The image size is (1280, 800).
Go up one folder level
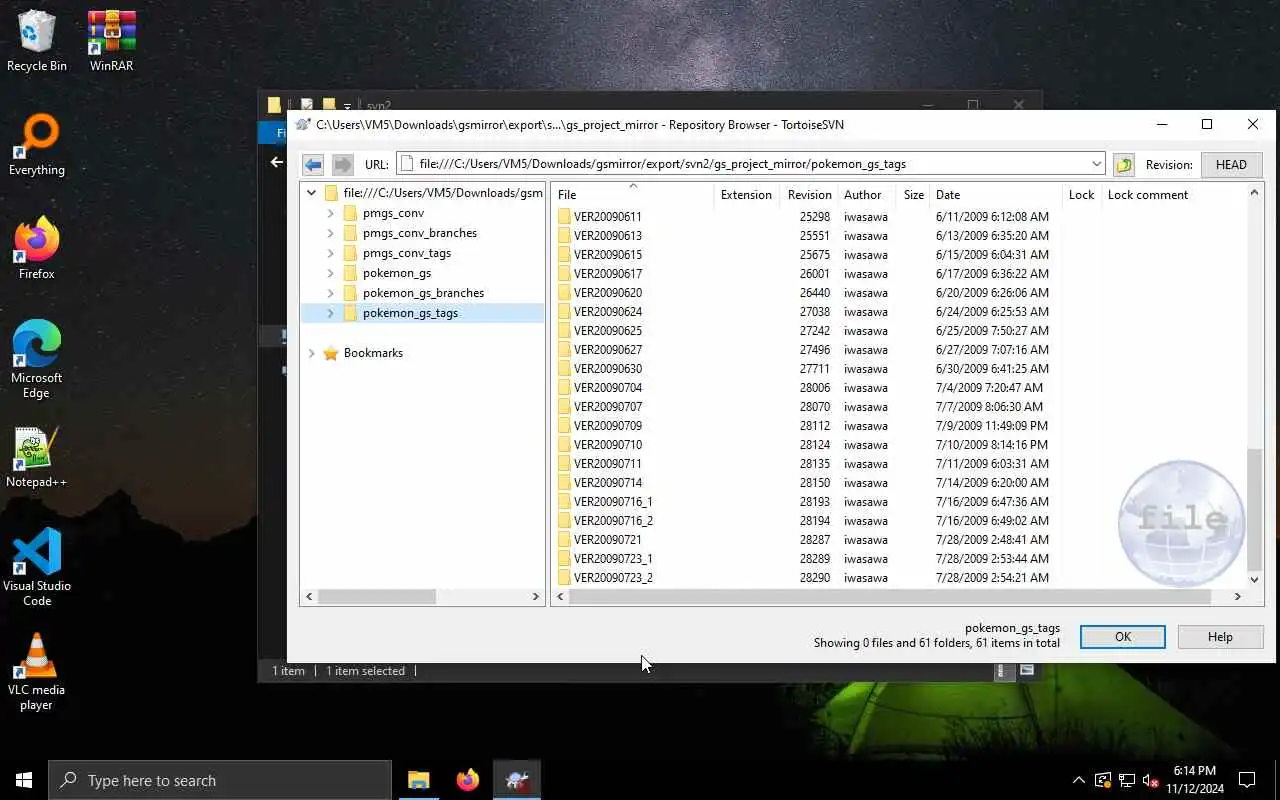(x=1124, y=165)
